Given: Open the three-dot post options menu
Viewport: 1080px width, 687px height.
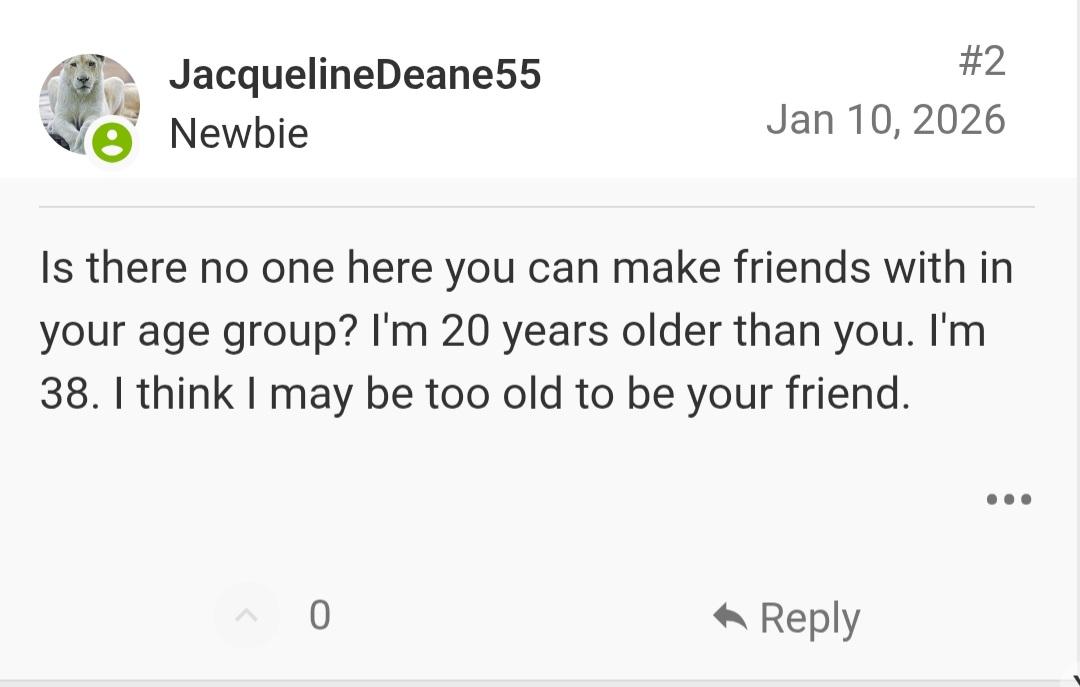Looking at the screenshot, I should click(x=1008, y=499).
